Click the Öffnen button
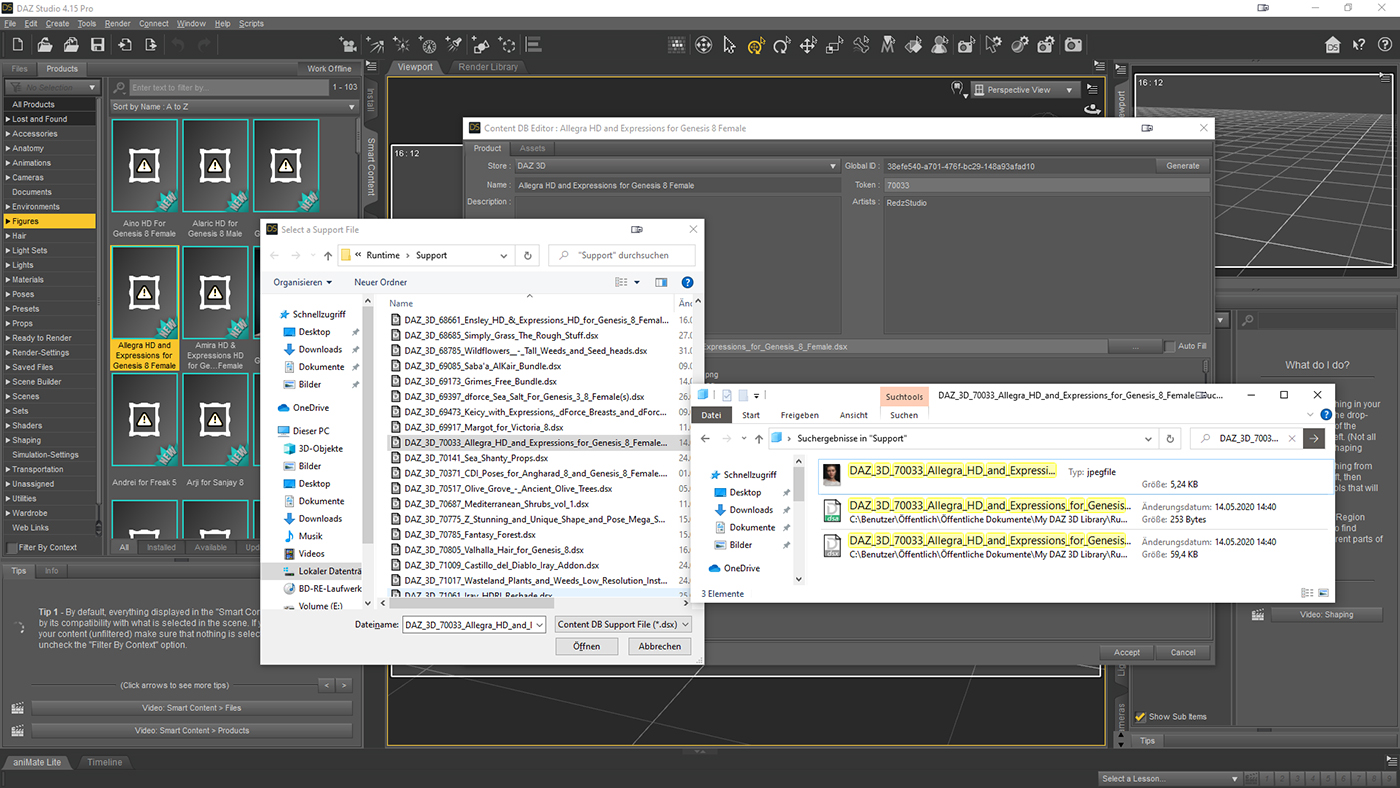Viewport: 1400px width, 788px height. (586, 646)
